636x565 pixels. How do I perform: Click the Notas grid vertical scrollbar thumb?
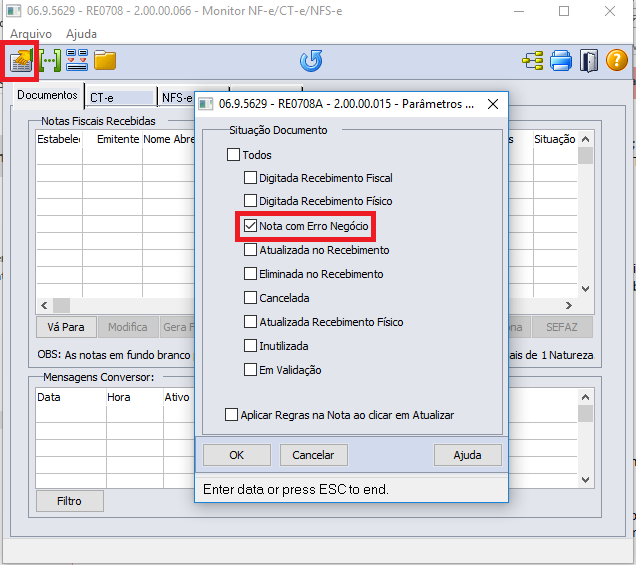[585, 156]
